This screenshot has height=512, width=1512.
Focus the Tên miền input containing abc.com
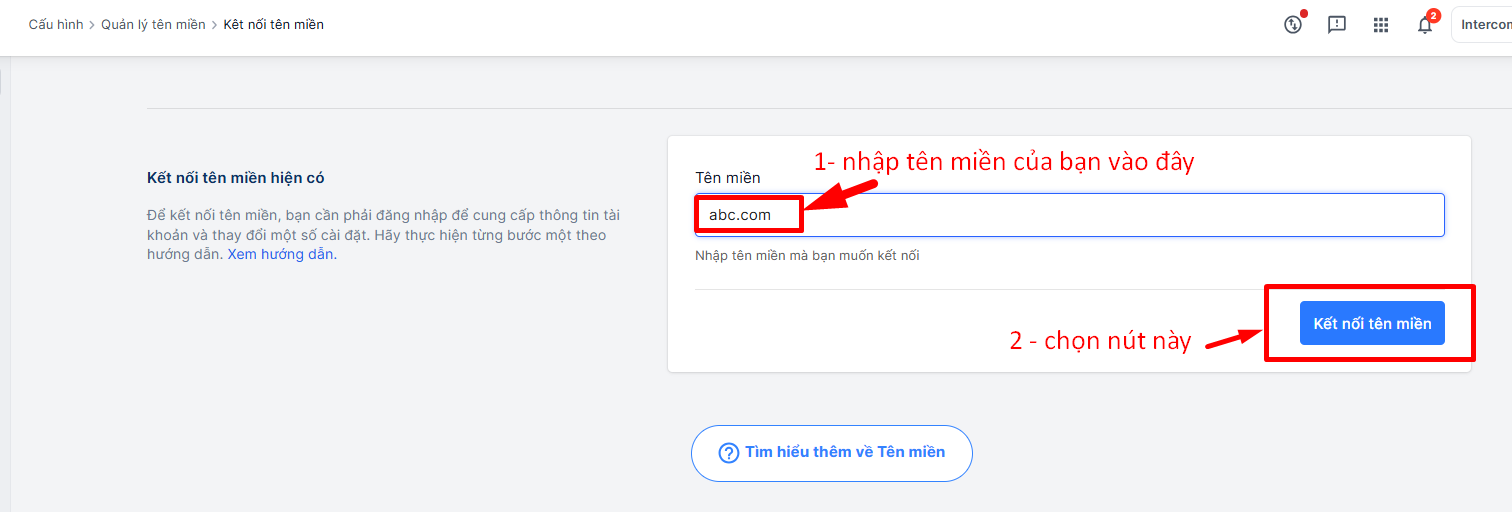point(1070,215)
